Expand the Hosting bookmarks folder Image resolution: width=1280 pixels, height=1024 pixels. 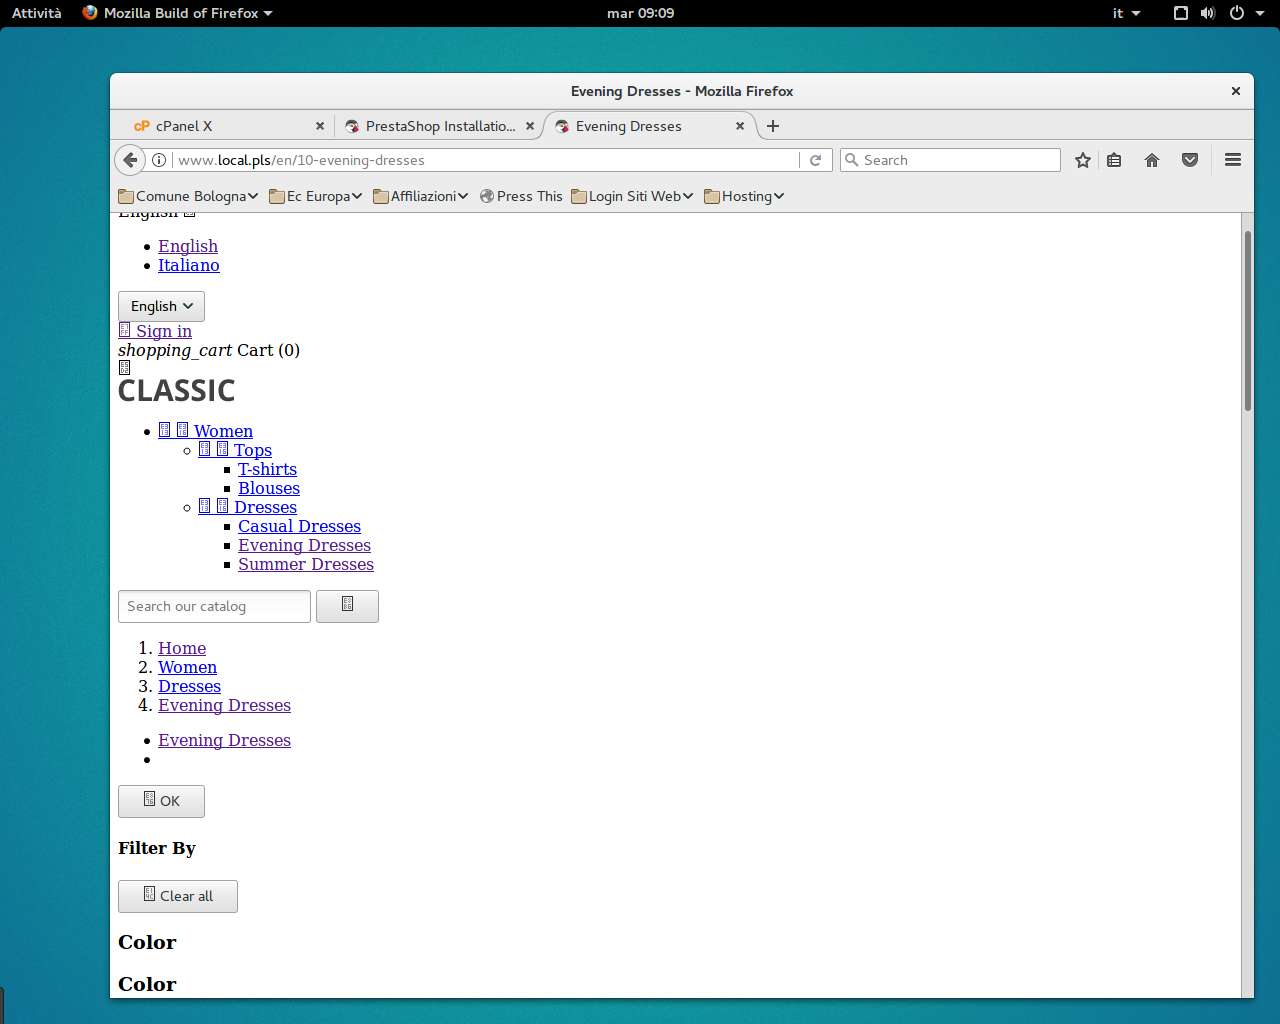(744, 196)
